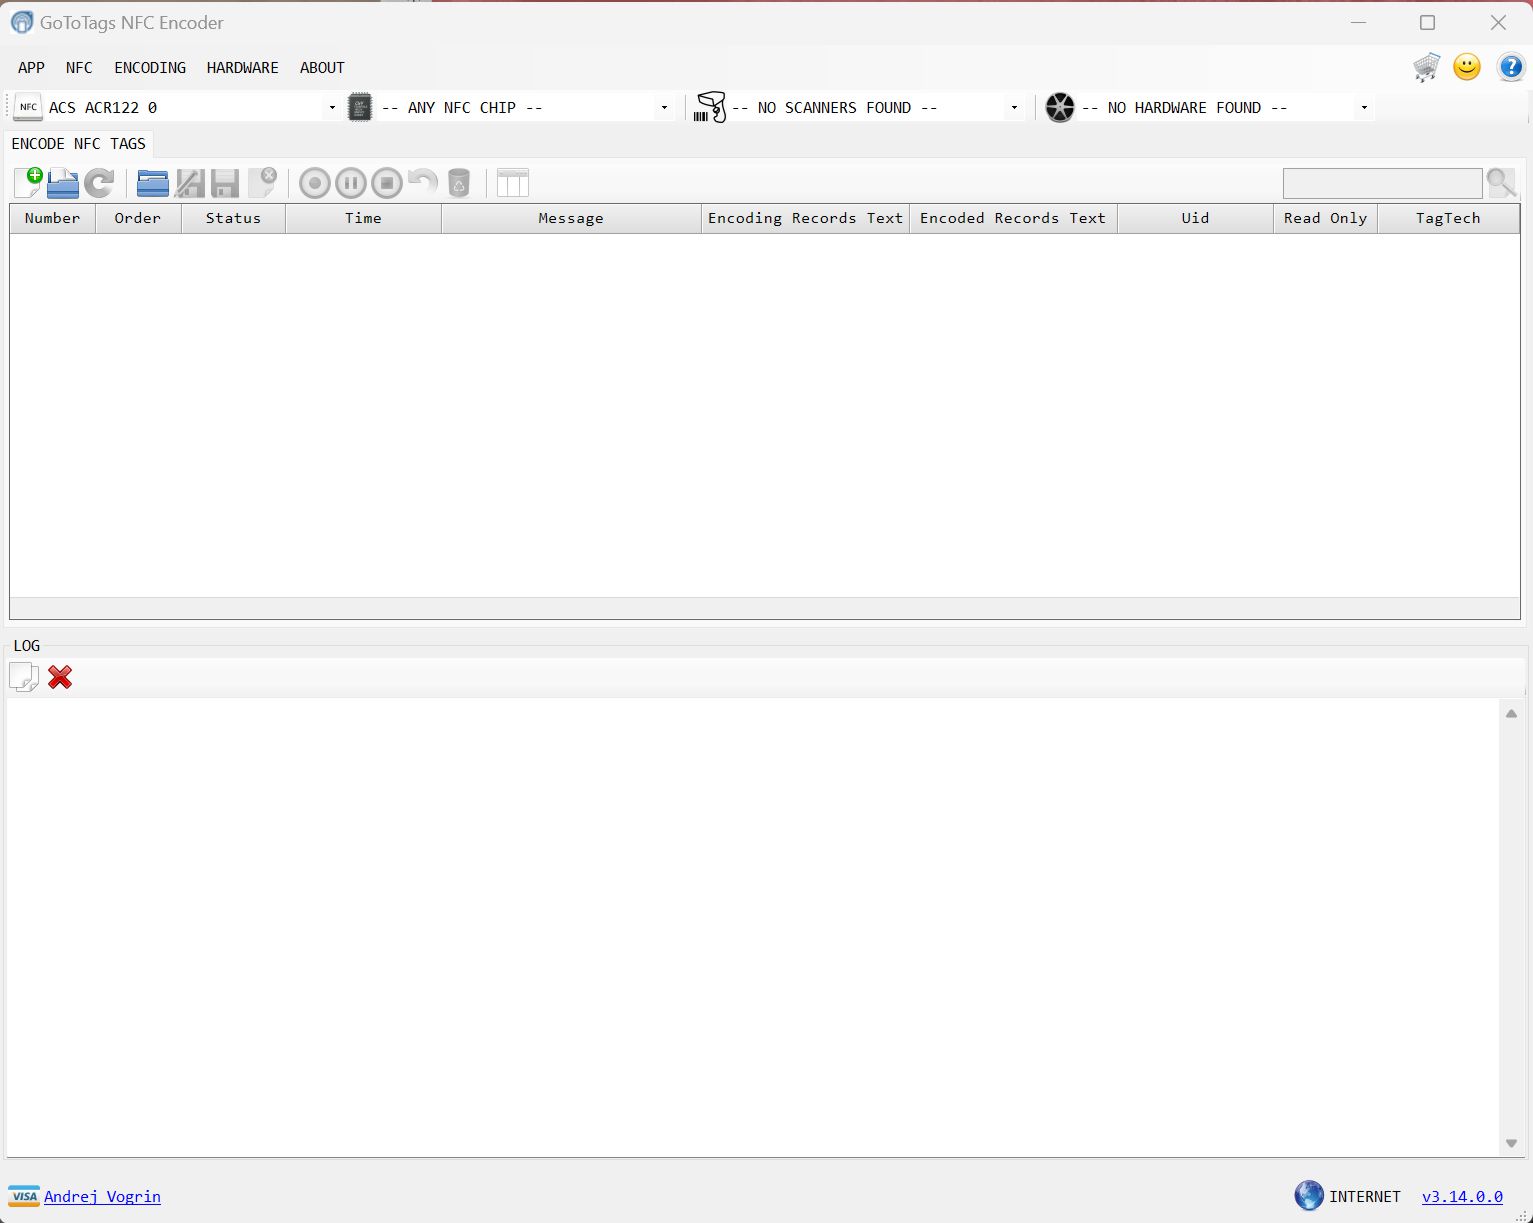
Task: Click the red X clear log icon
Action: [x=60, y=678]
